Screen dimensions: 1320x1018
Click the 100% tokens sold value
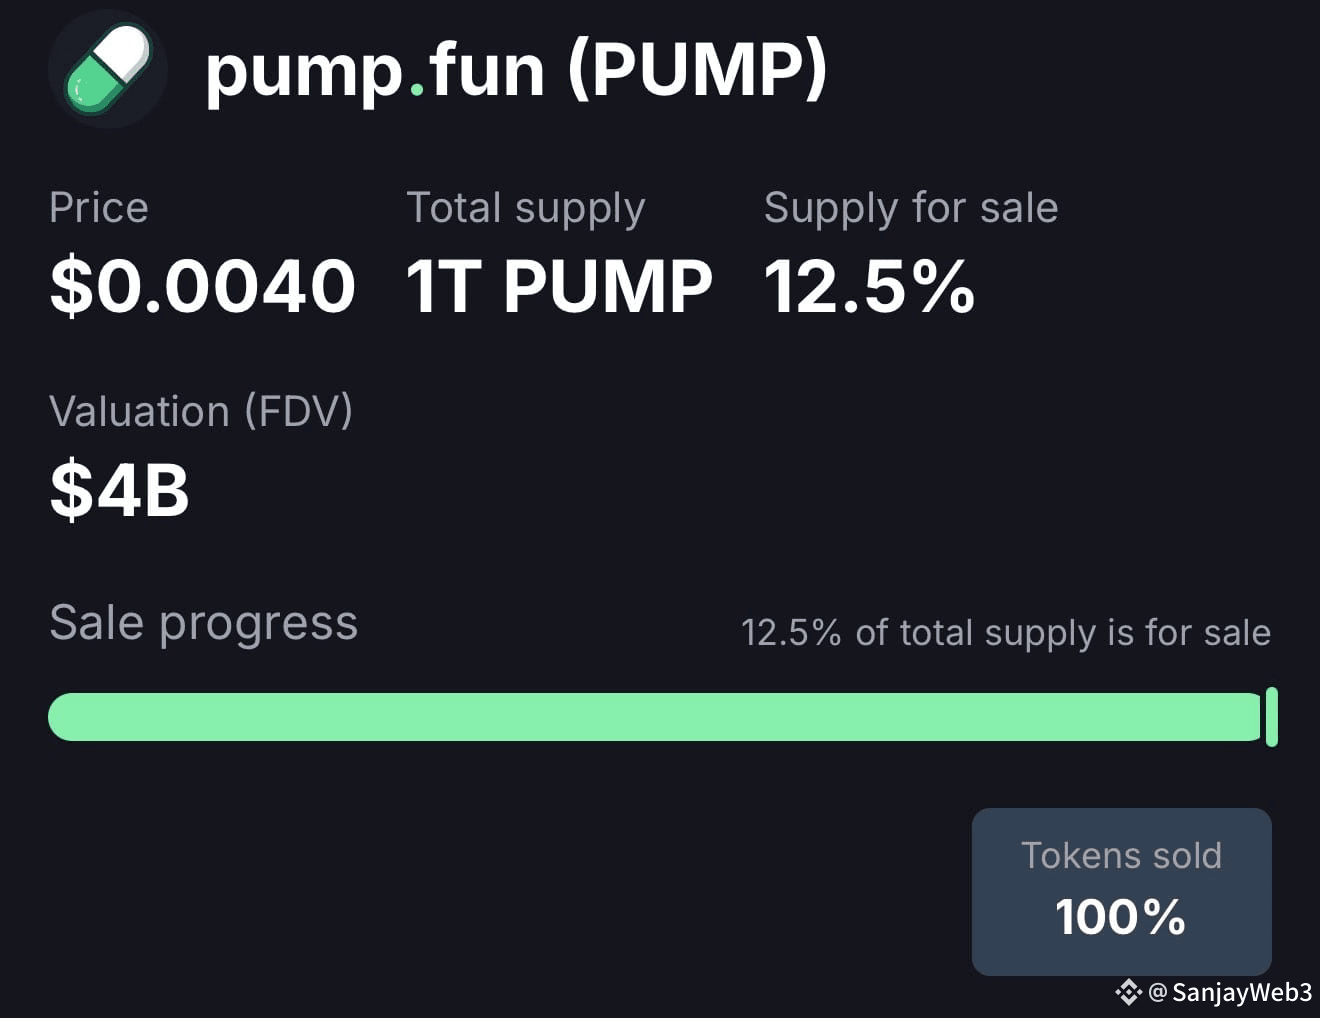coord(1121,917)
